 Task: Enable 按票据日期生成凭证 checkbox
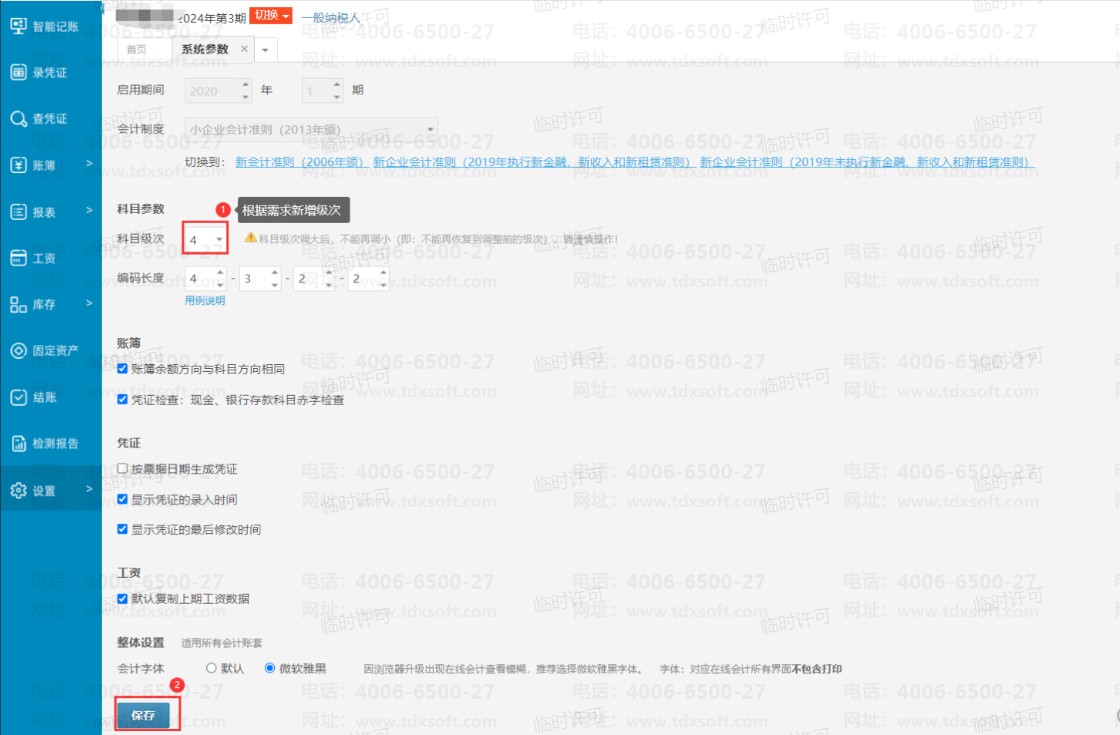click(x=122, y=469)
